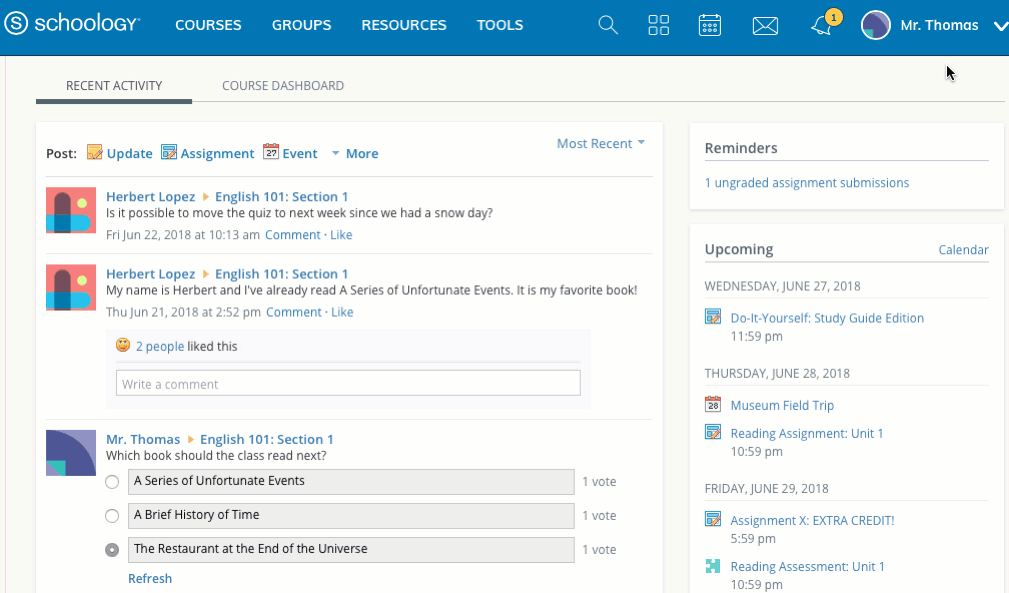Open the apps grid icon
This screenshot has width=1009, height=593.
pos(659,26)
